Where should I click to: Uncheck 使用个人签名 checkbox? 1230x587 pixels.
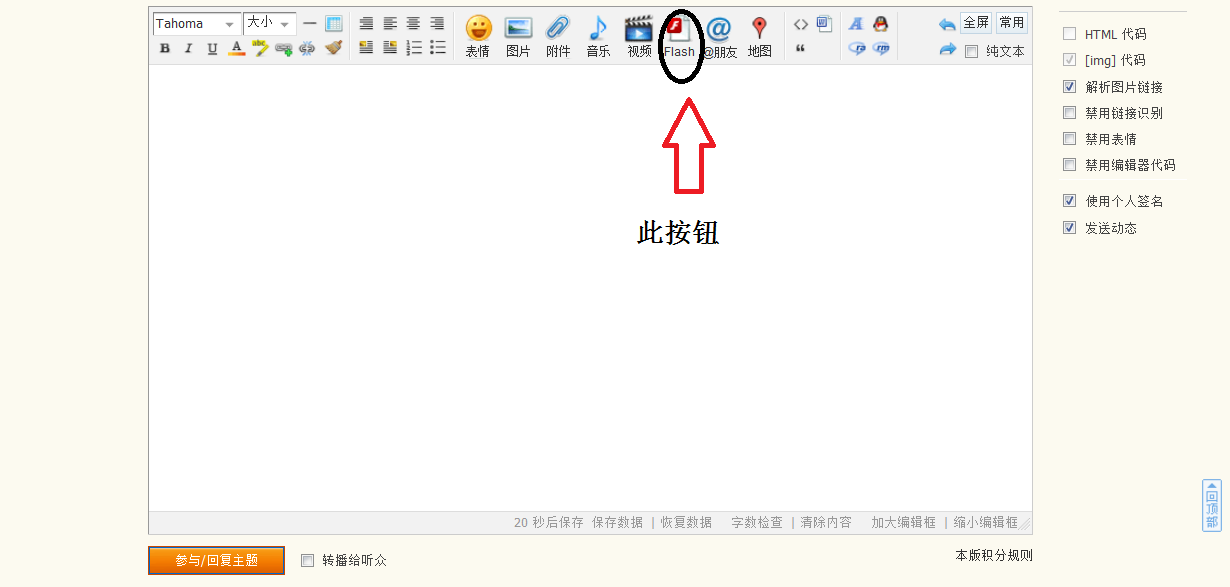pyautogui.click(x=1070, y=201)
